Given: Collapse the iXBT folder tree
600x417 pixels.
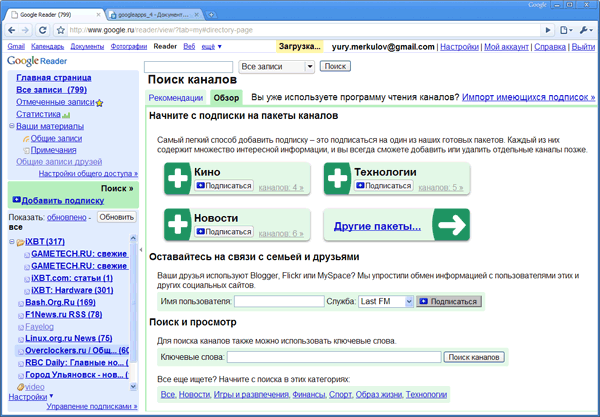Looking at the screenshot, I should pos(11,241).
